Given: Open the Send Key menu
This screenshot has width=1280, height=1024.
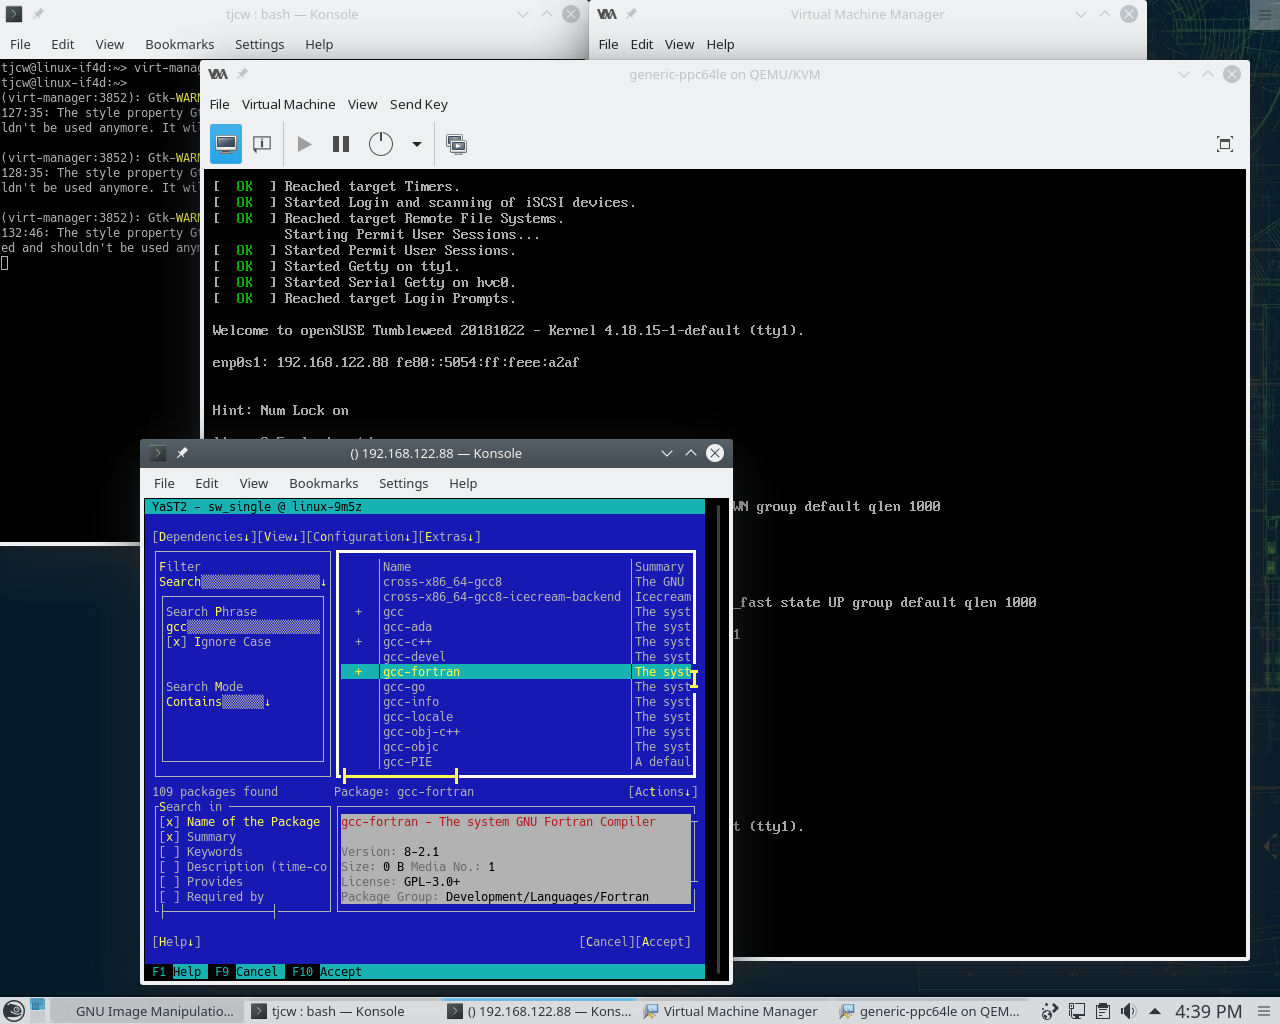Looking at the screenshot, I should [418, 104].
